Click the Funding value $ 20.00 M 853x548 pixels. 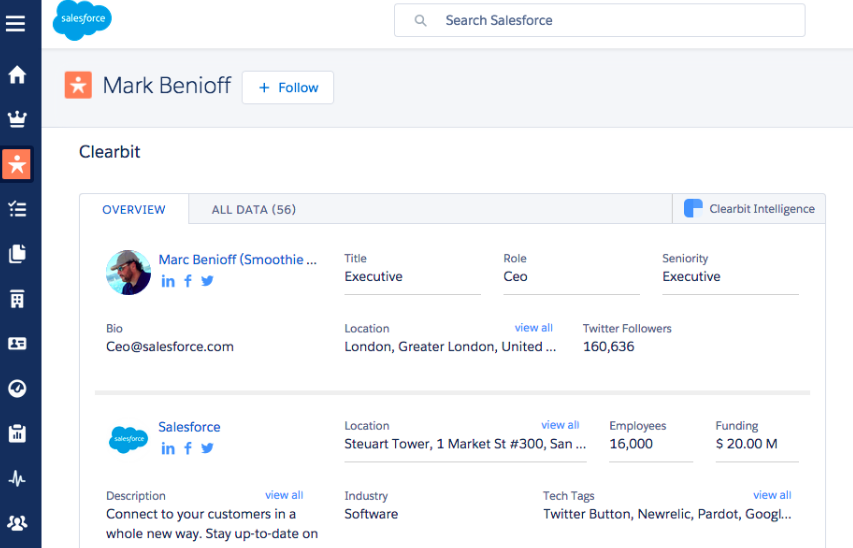click(746, 444)
